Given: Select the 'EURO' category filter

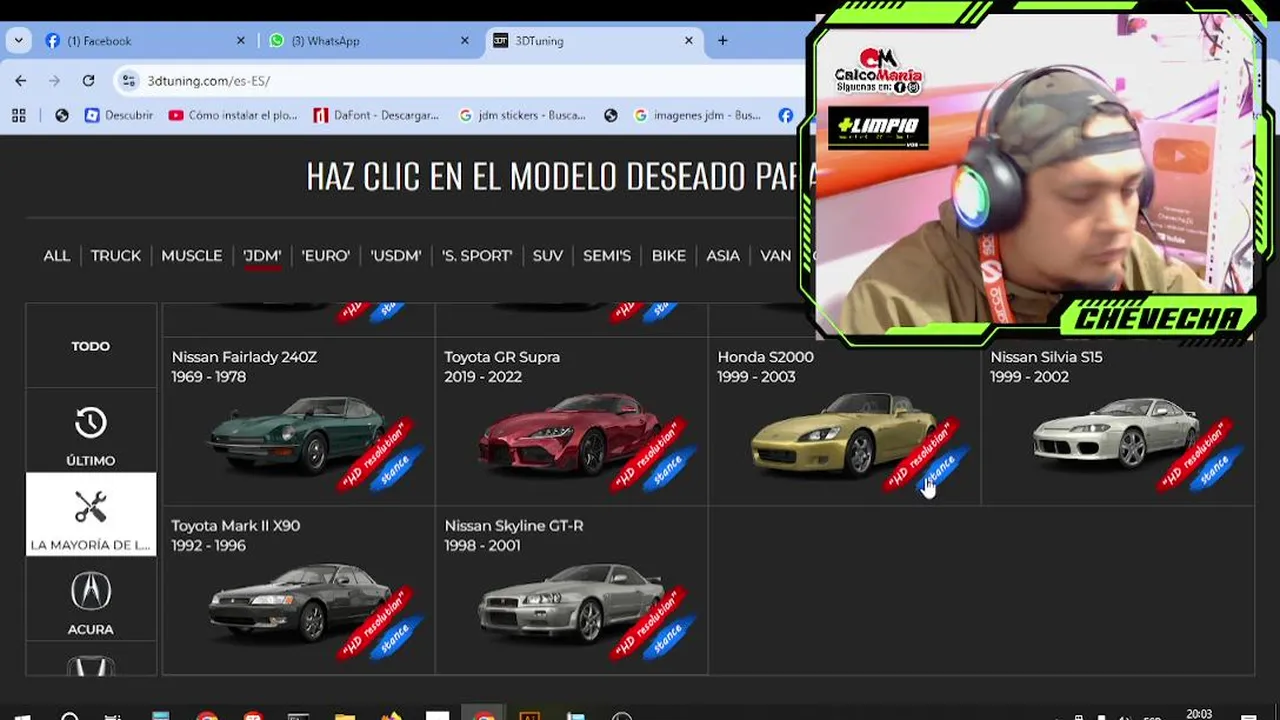Looking at the screenshot, I should pos(326,256).
